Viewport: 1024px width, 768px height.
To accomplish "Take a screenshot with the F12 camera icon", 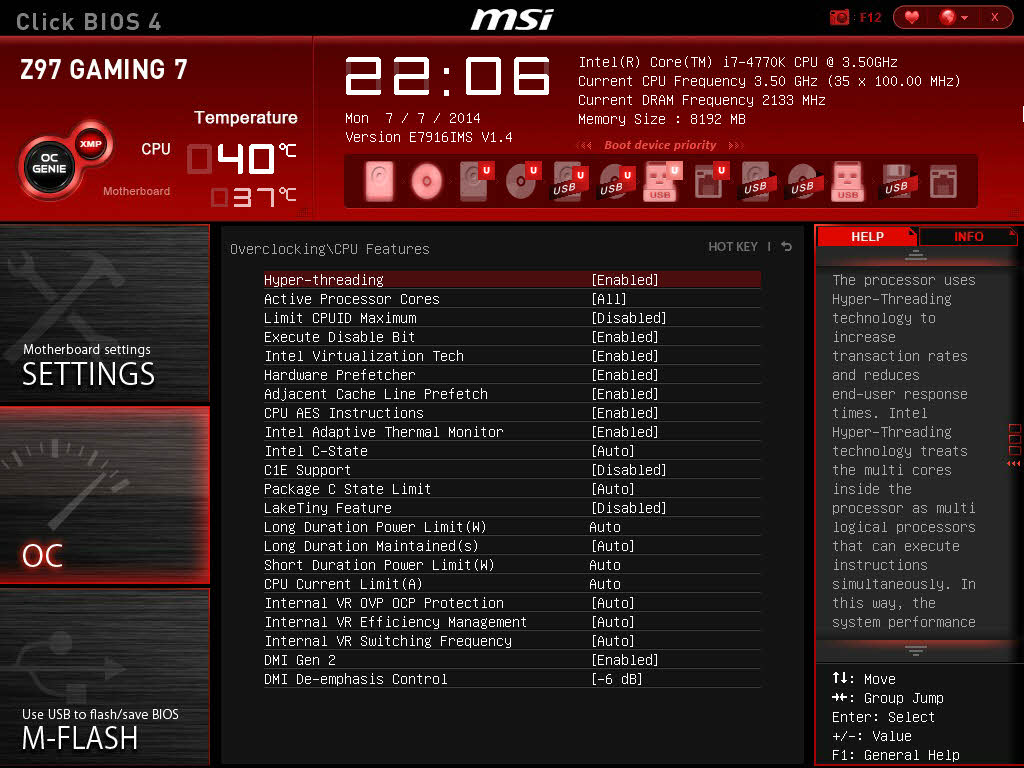I will [x=839, y=18].
